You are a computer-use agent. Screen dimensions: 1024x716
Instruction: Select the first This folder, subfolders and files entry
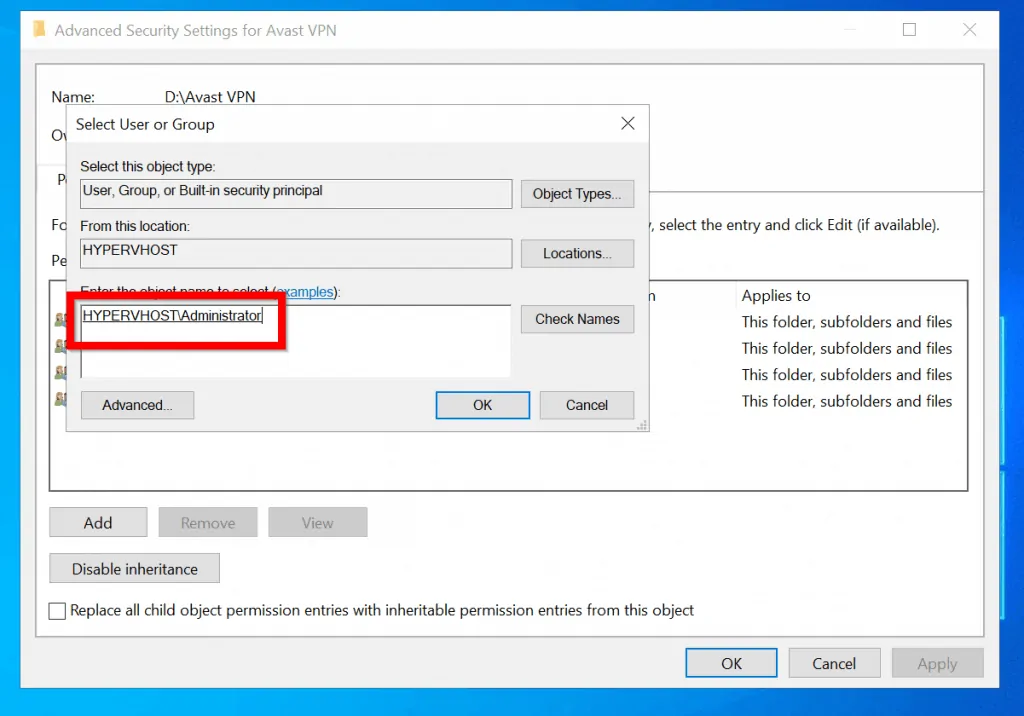point(846,322)
